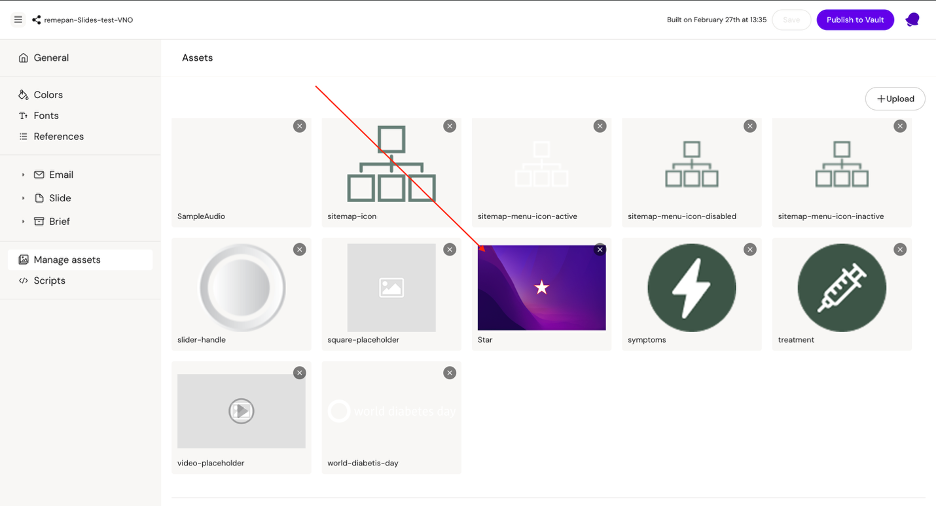Click the share icon beside project name
936x506 pixels.
click(x=36, y=20)
